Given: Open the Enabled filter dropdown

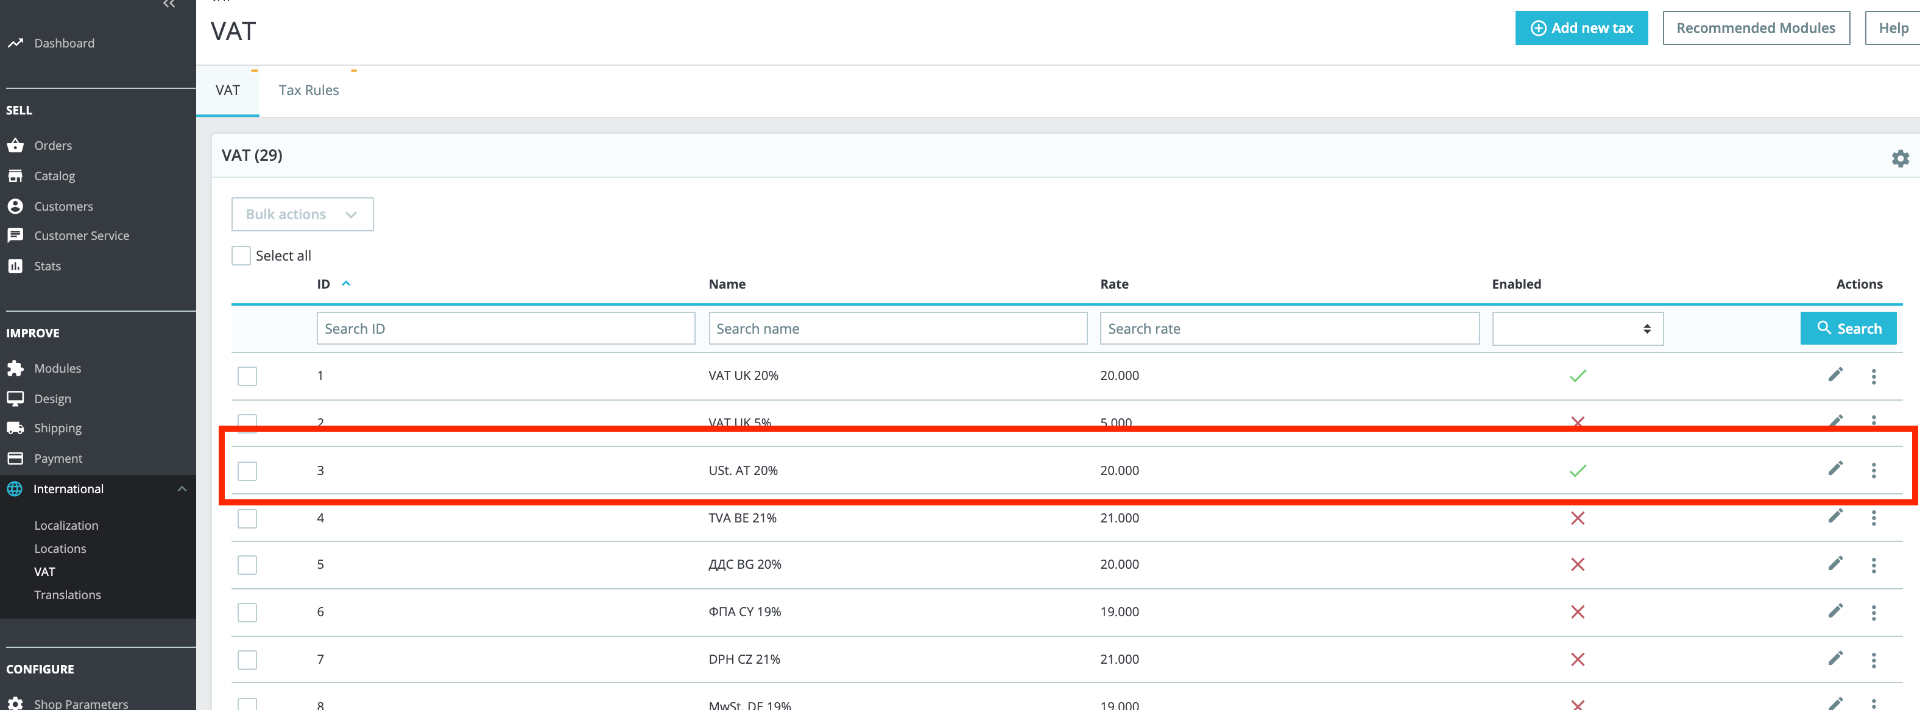Looking at the screenshot, I should (1577, 329).
